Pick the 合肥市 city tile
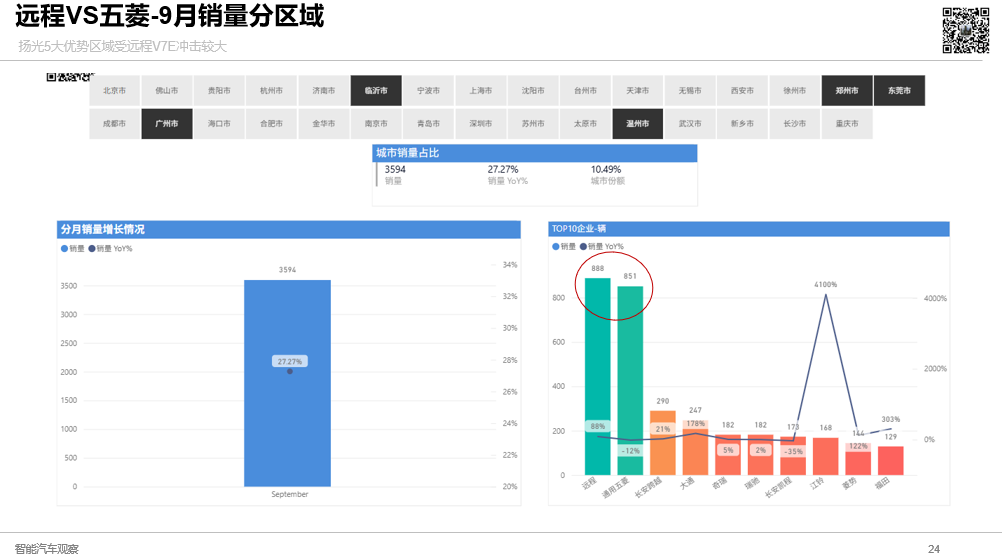Image resolution: width=1002 pixels, height=560 pixels. (x=272, y=123)
